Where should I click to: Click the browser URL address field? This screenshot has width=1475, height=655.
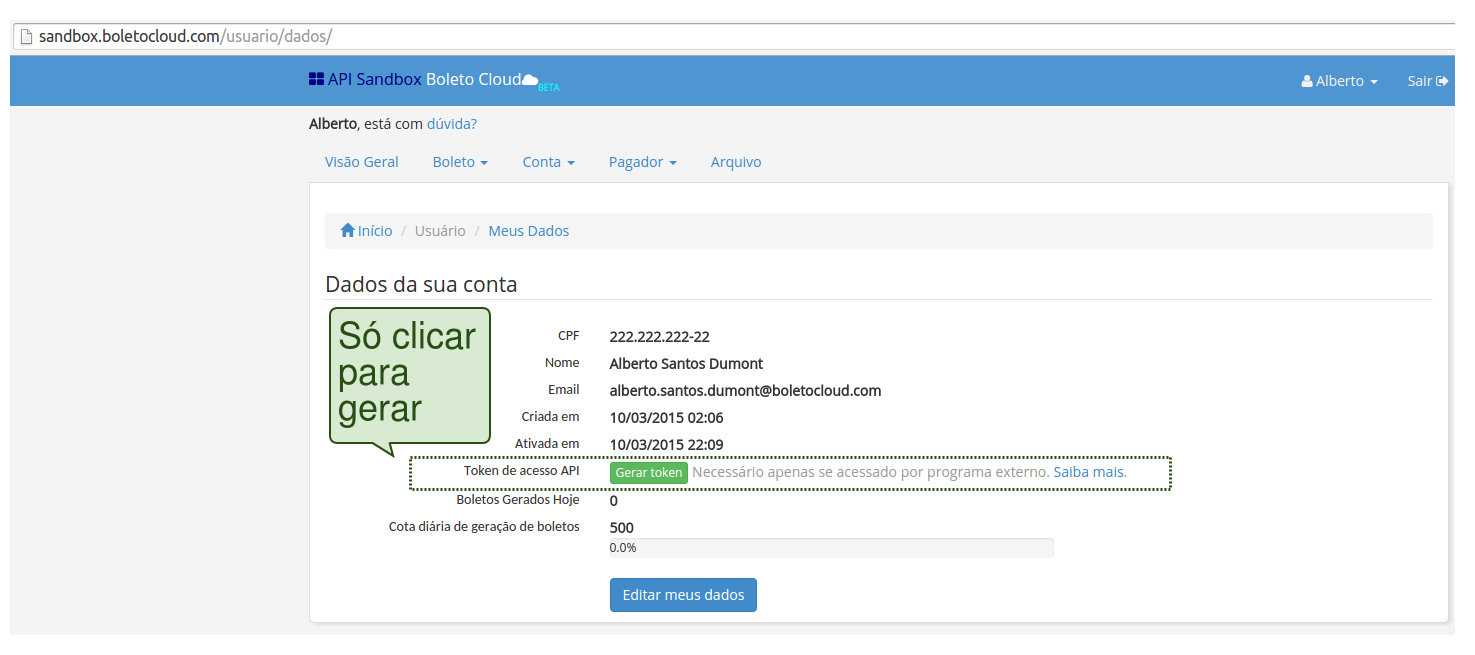(700, 37)
